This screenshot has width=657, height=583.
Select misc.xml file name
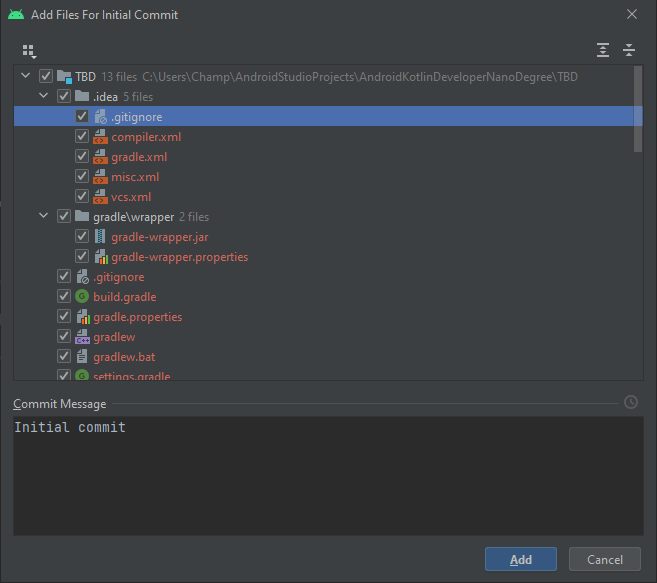pos(135,177)
